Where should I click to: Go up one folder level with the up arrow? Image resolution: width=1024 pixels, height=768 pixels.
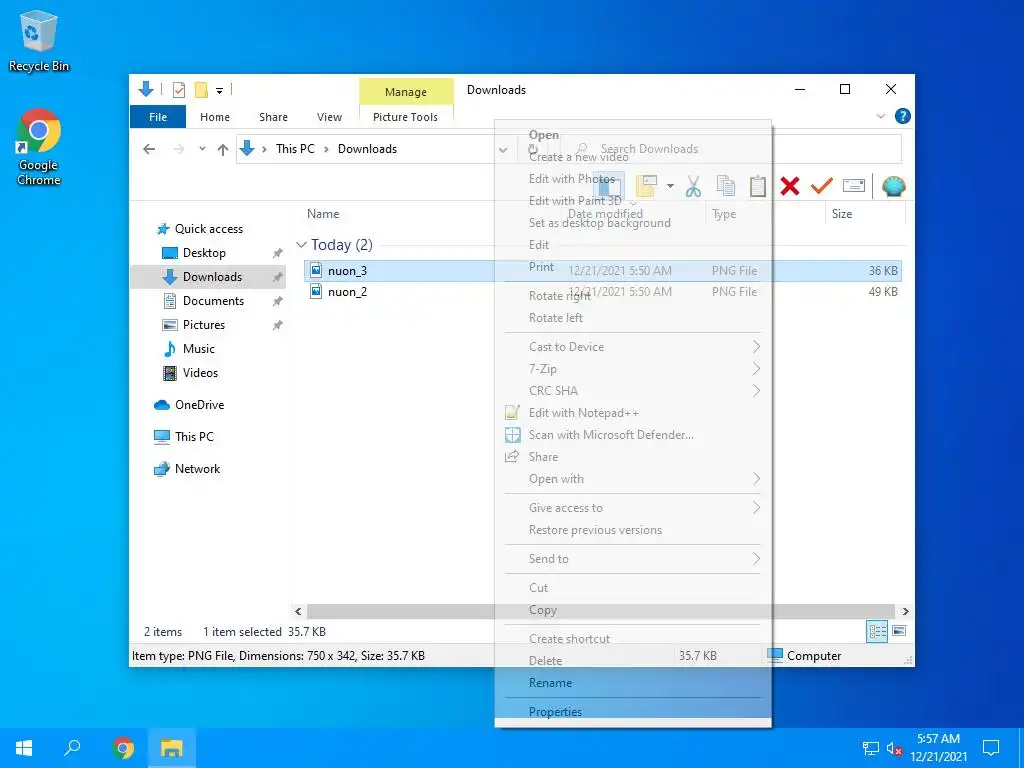pyautogui.click(x=223, y=150)
